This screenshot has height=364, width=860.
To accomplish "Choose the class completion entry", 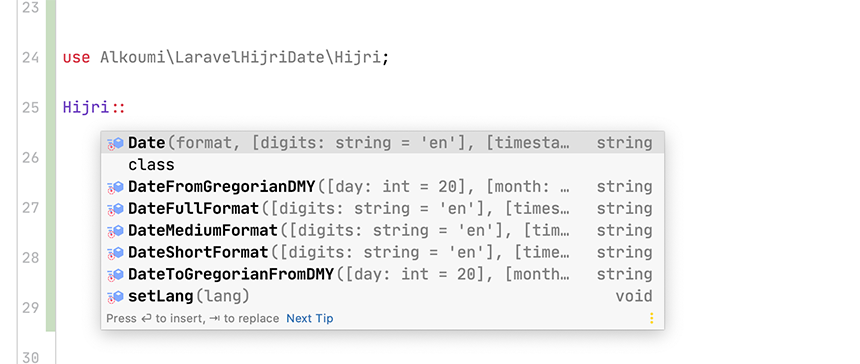I will pyautogui.click(x=382, y=165).
